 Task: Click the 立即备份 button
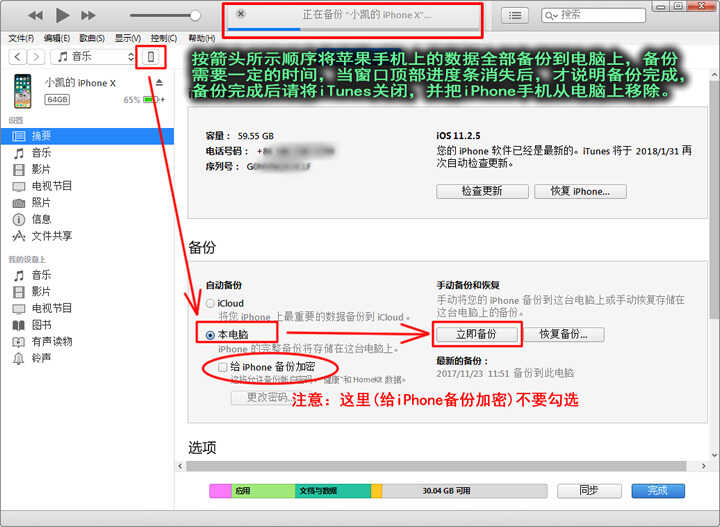[x=476, y=334]
